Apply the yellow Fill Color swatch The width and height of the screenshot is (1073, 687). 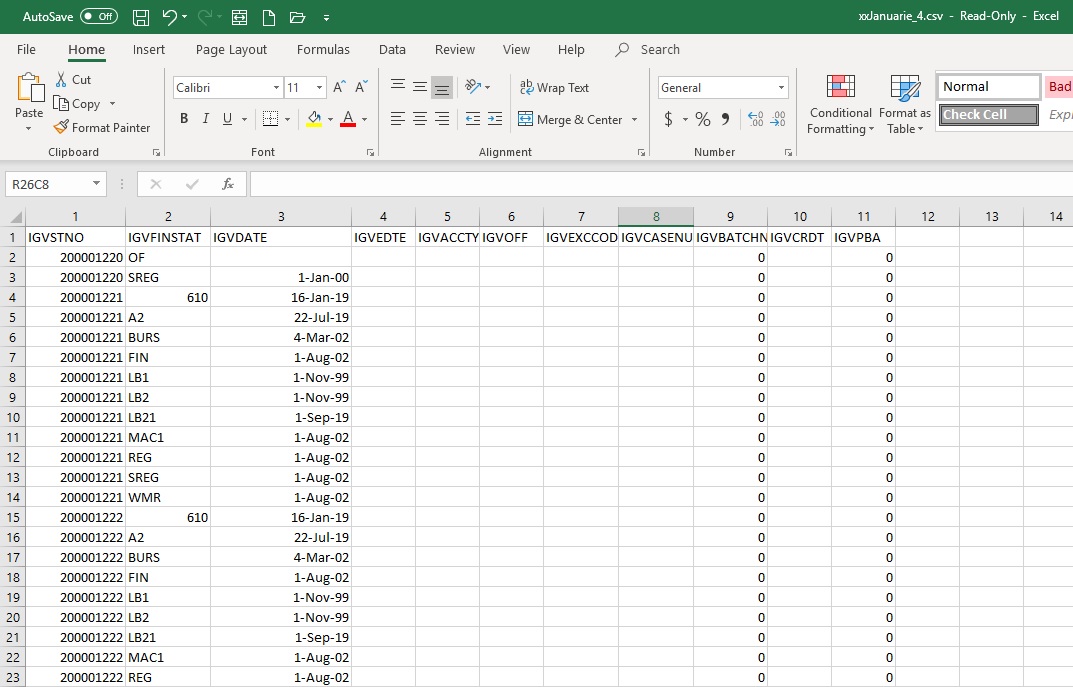click(314, 119)
